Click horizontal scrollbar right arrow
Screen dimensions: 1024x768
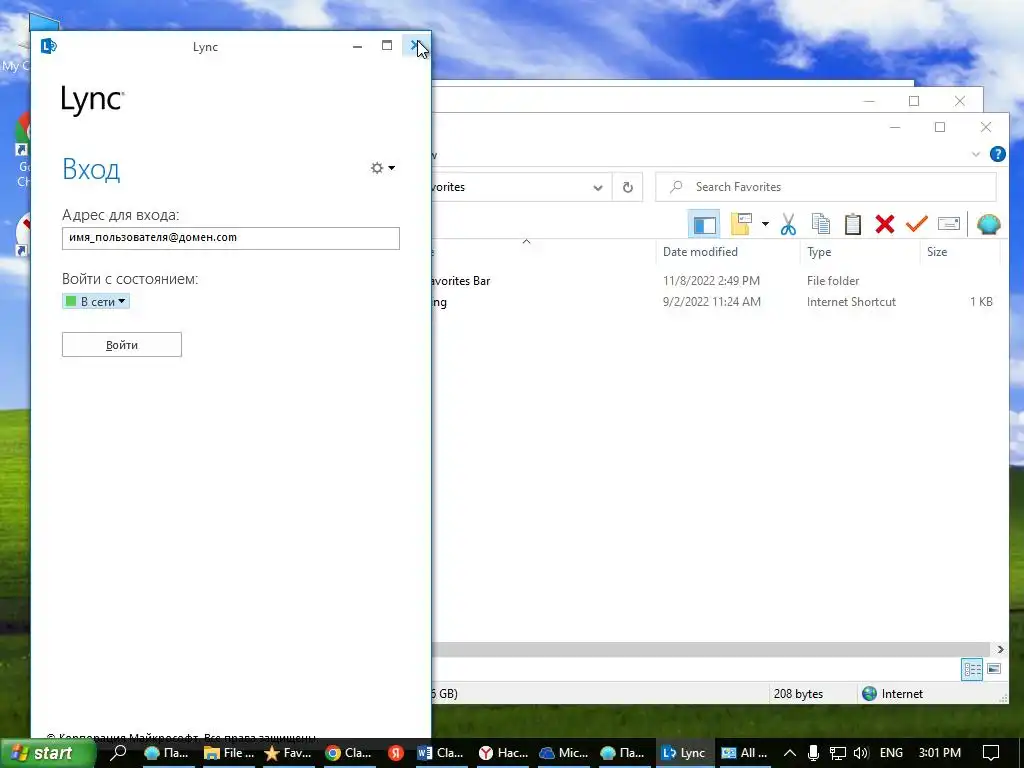tap(1000, 649)
